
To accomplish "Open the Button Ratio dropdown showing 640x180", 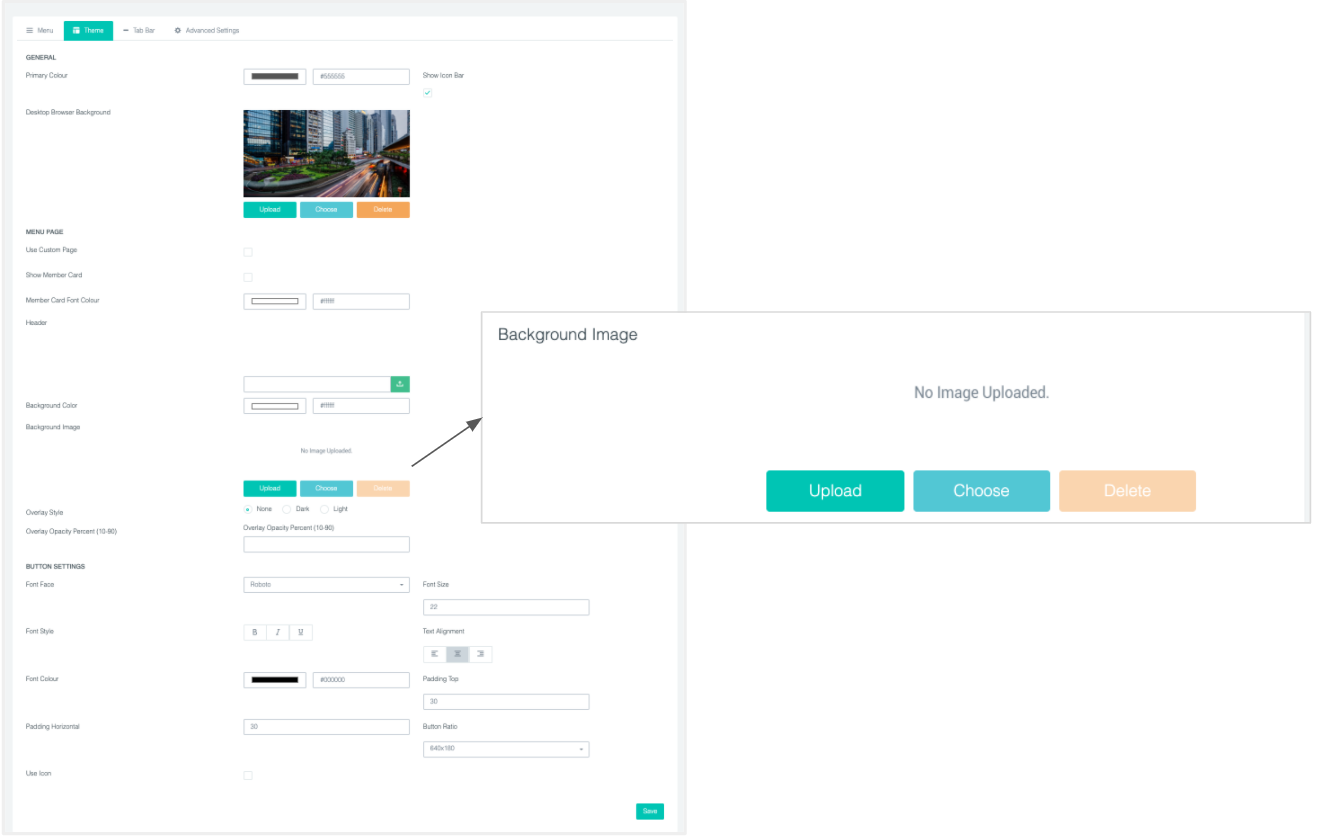I will (x=506, y=749).
